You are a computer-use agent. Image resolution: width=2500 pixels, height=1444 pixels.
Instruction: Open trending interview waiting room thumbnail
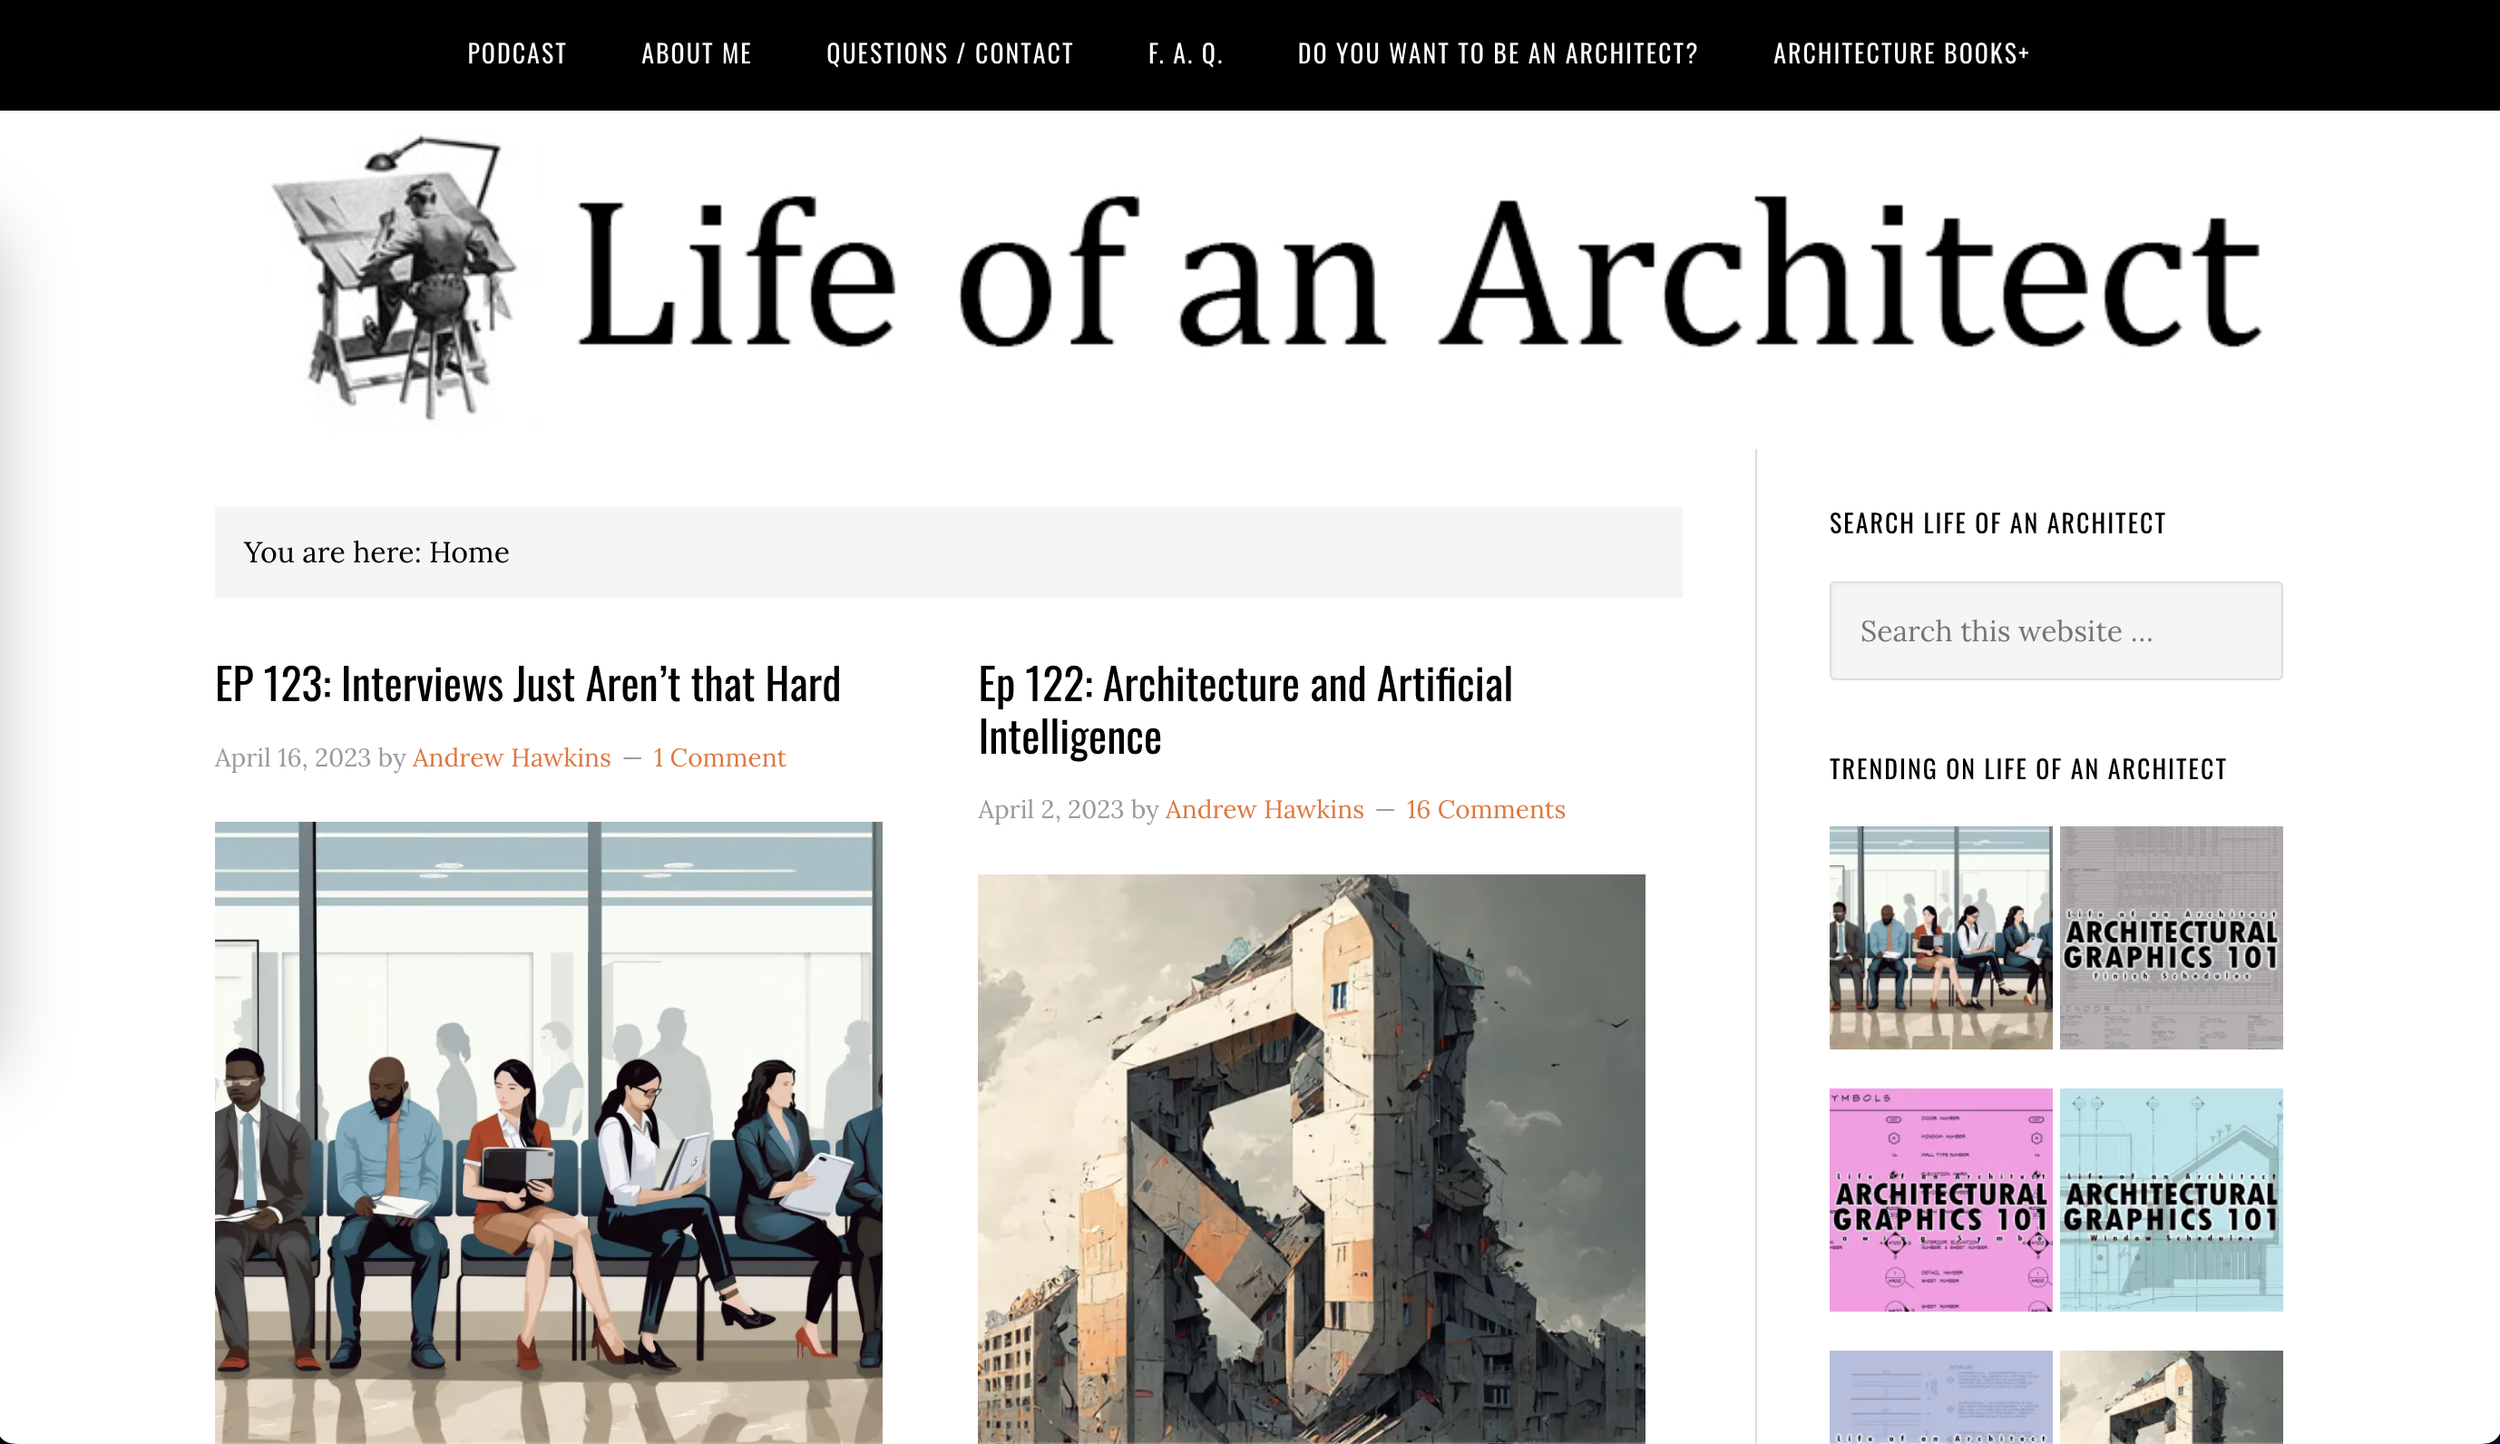(x=1940, y=937)
